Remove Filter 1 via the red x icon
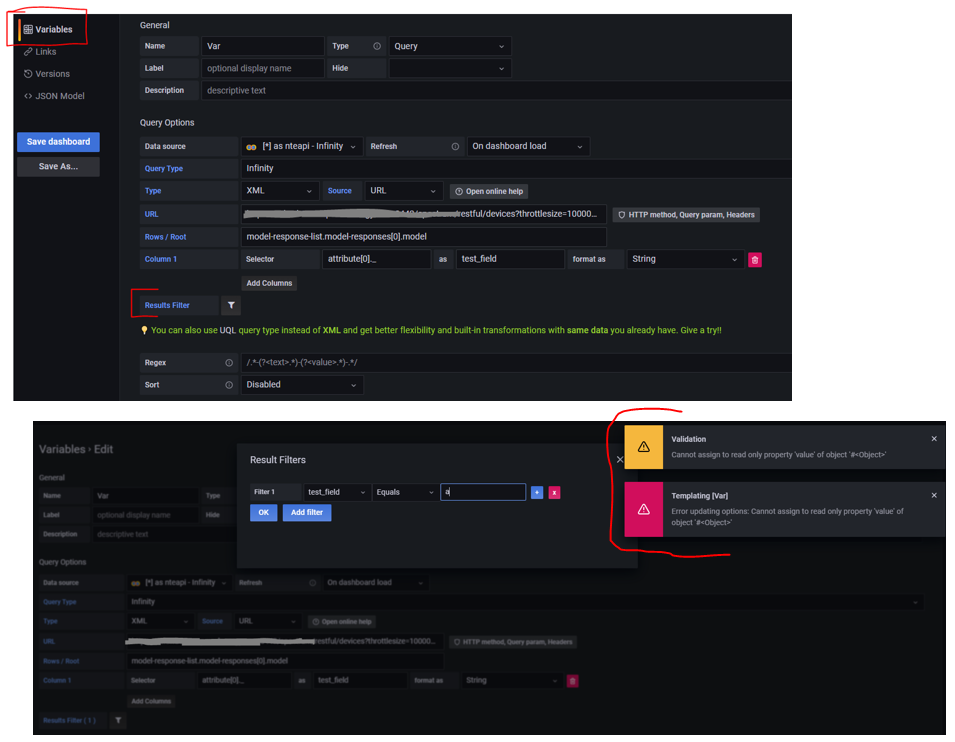This screenshot has width=955, height=742. point(553,491)
